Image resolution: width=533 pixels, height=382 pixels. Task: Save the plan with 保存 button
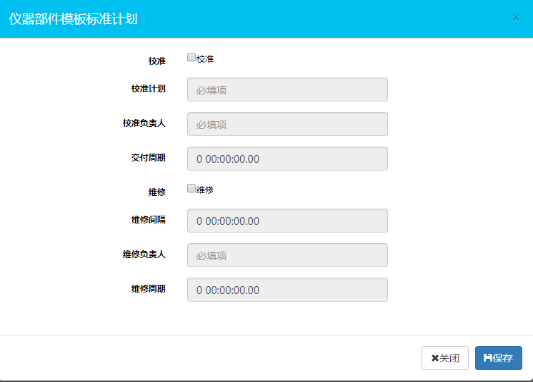[498, 358]
